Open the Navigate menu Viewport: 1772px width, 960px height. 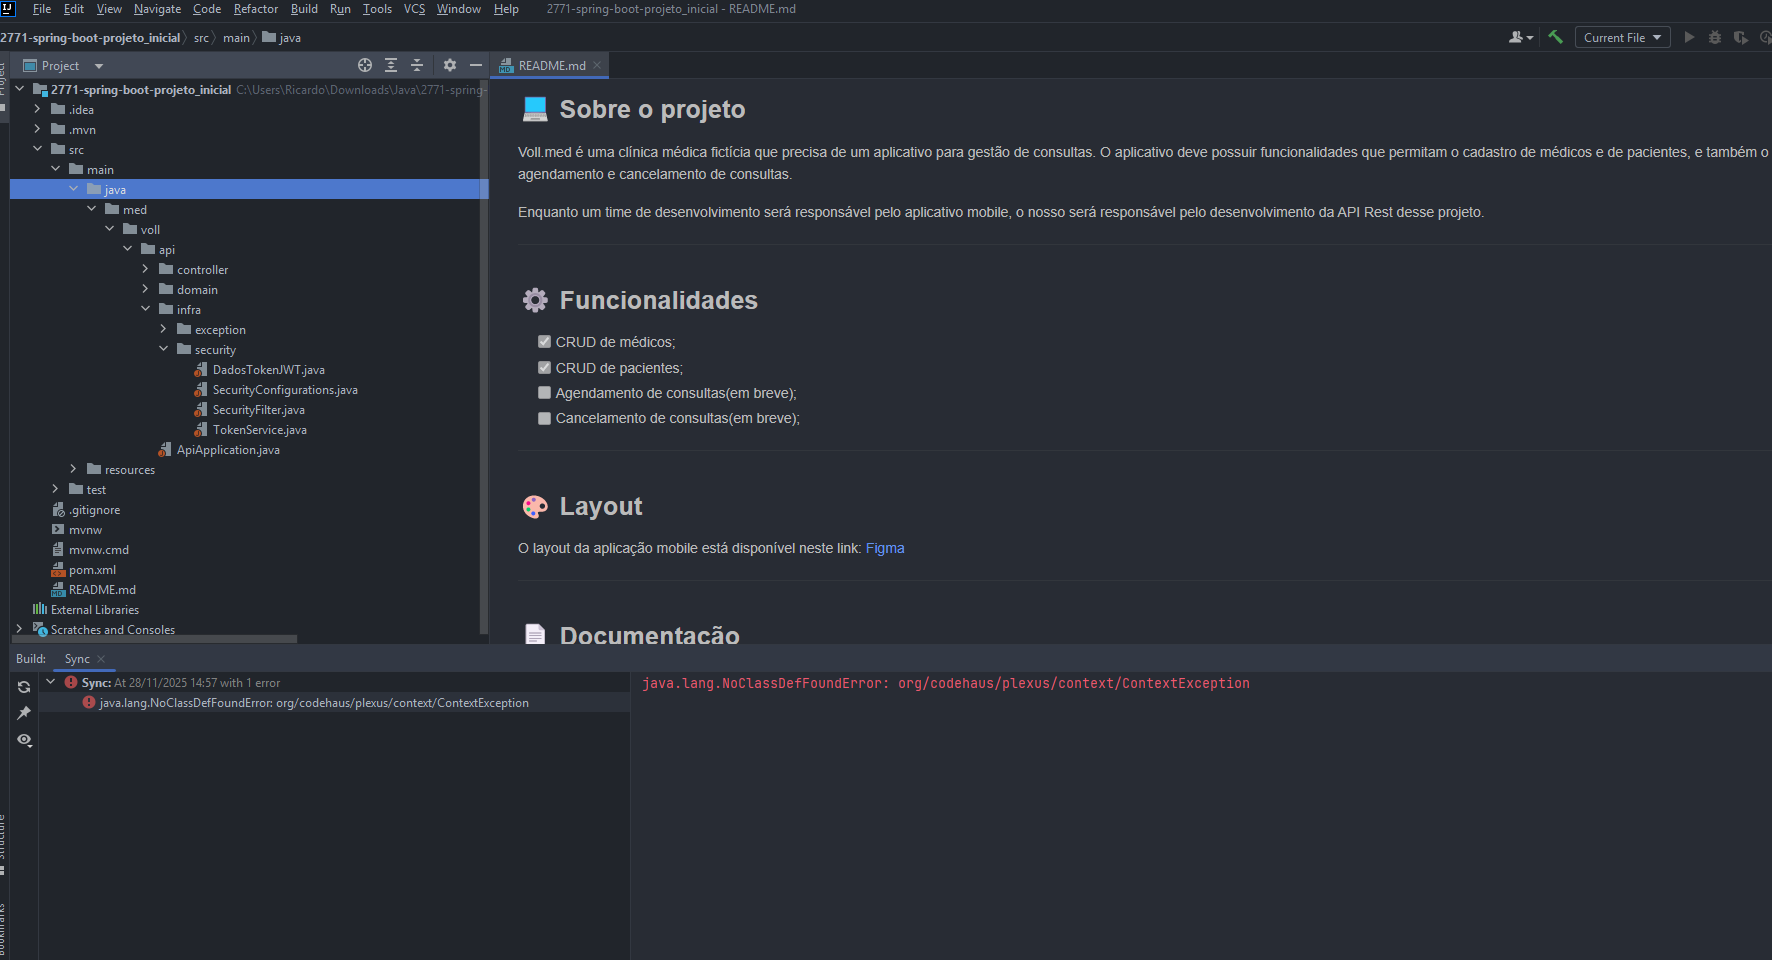click(x=157, y=9)
